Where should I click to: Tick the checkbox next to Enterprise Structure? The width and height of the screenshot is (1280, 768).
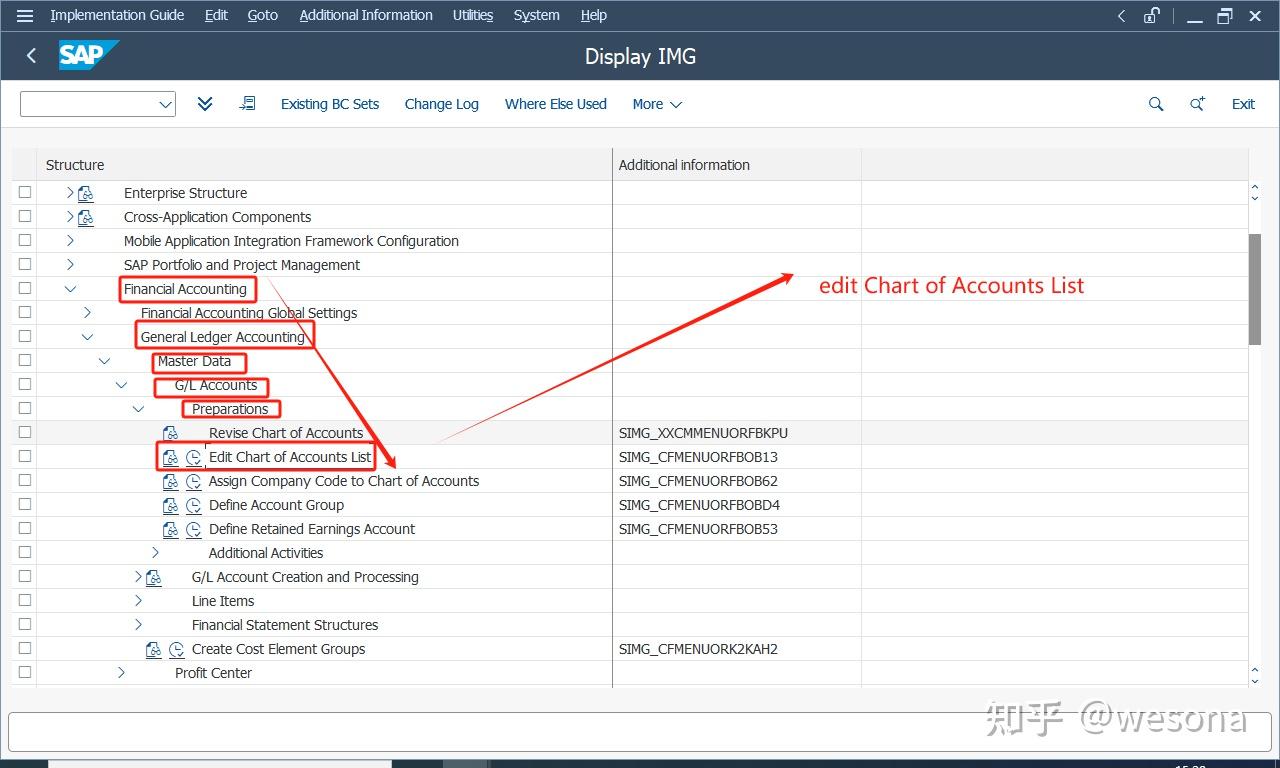tap(24, 191)
